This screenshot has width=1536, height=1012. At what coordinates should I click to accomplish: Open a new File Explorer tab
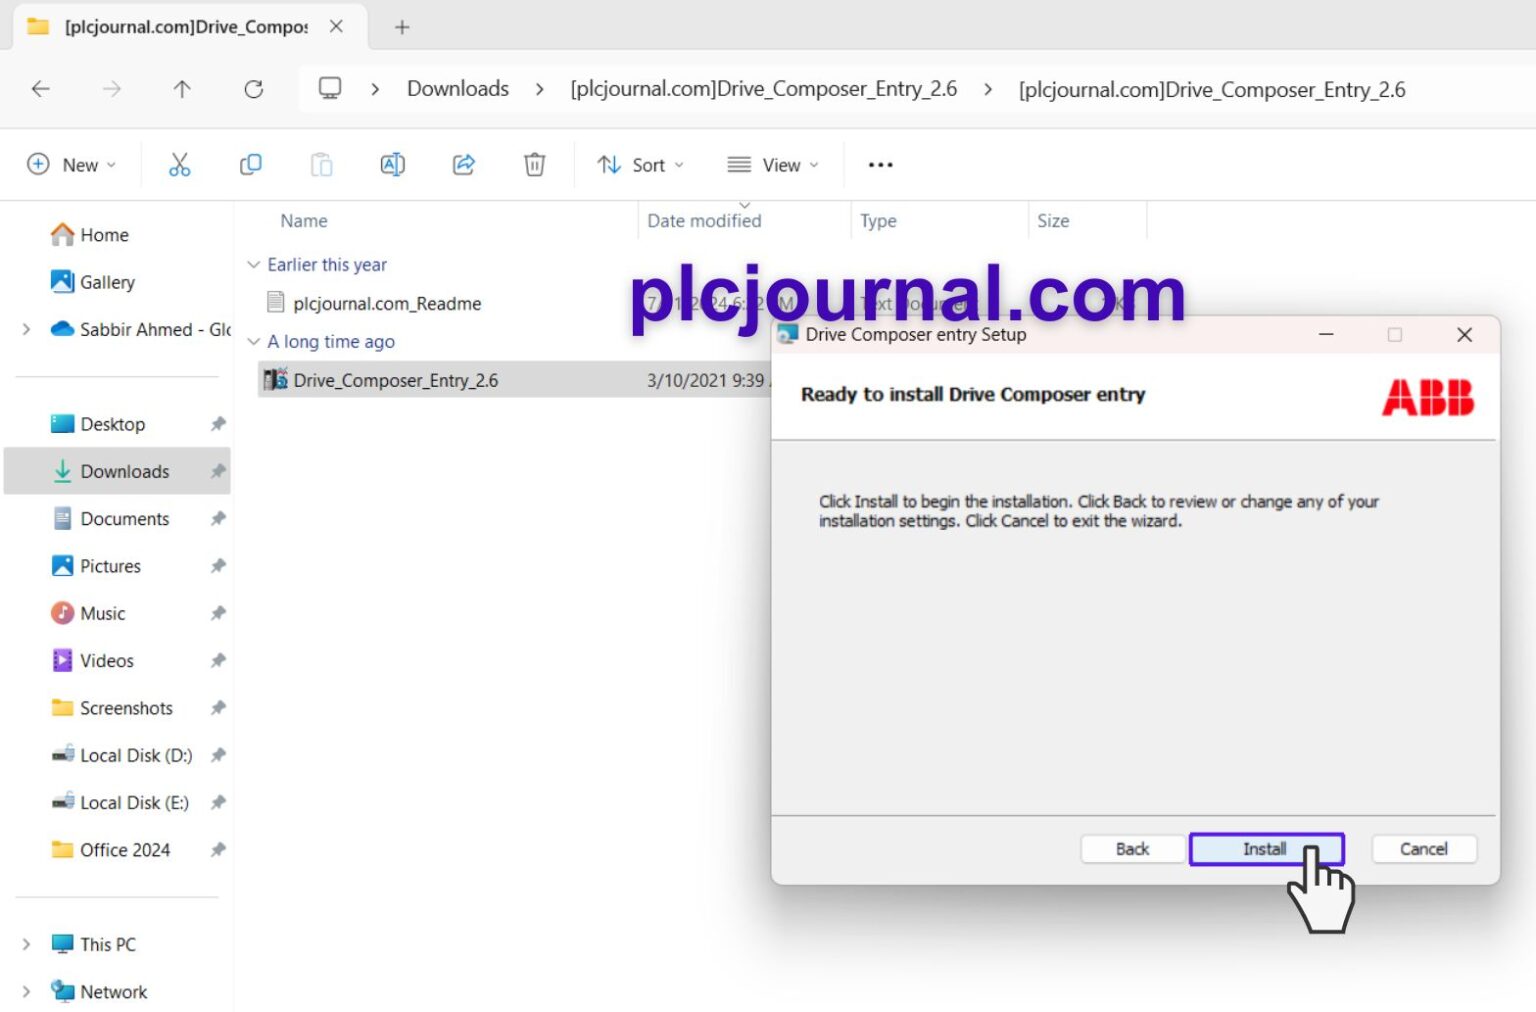tap(402, 27)
